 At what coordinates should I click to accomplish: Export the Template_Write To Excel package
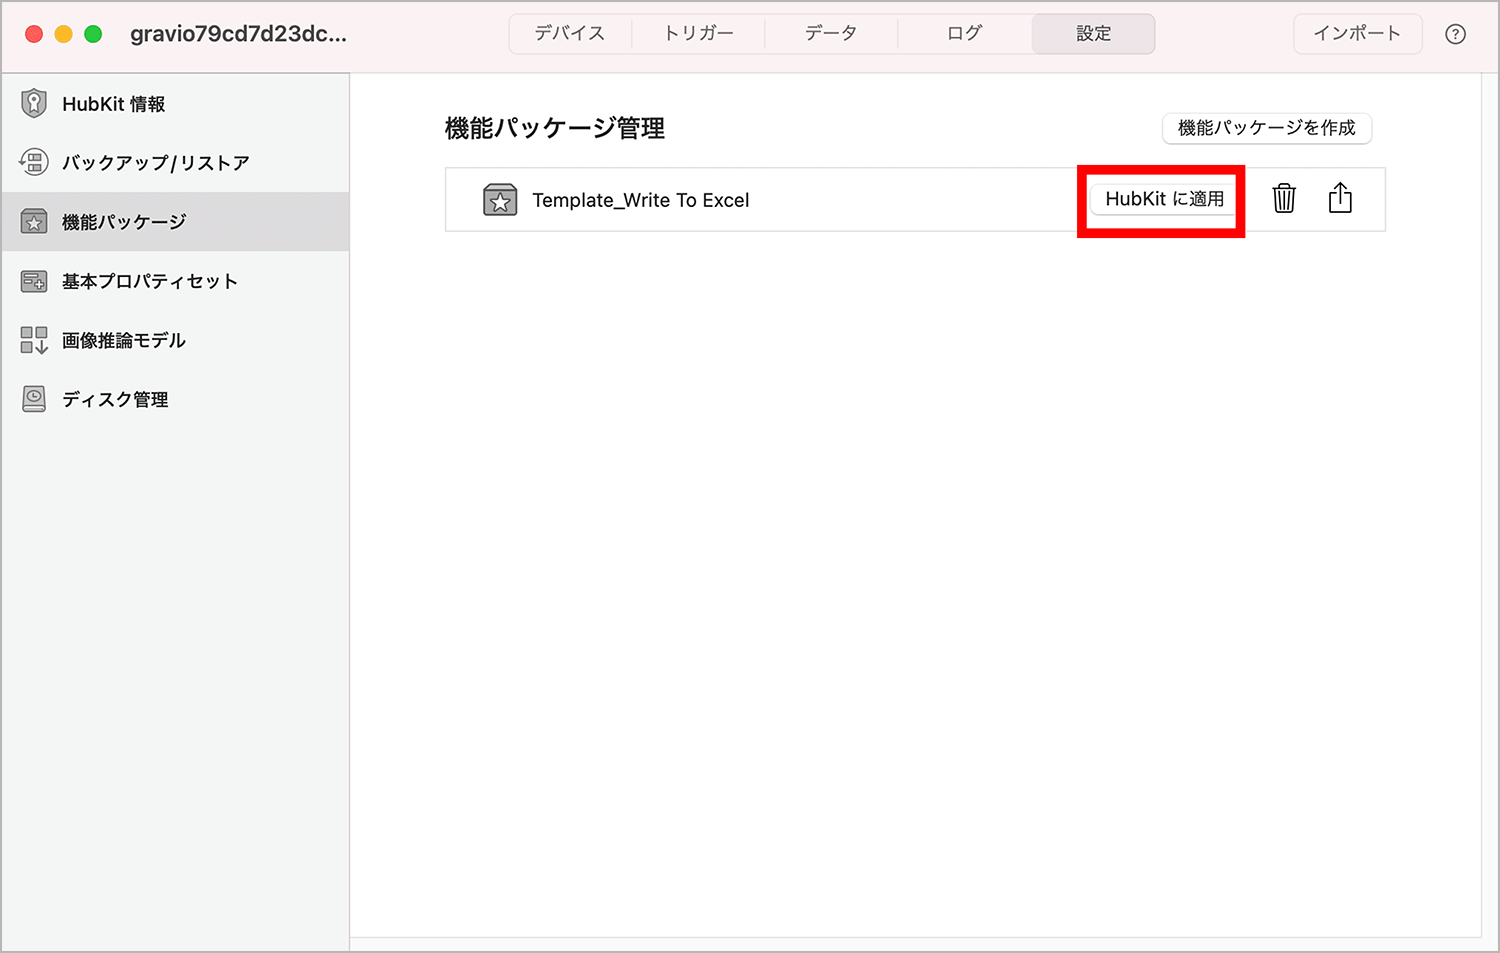click(1340, 198)
